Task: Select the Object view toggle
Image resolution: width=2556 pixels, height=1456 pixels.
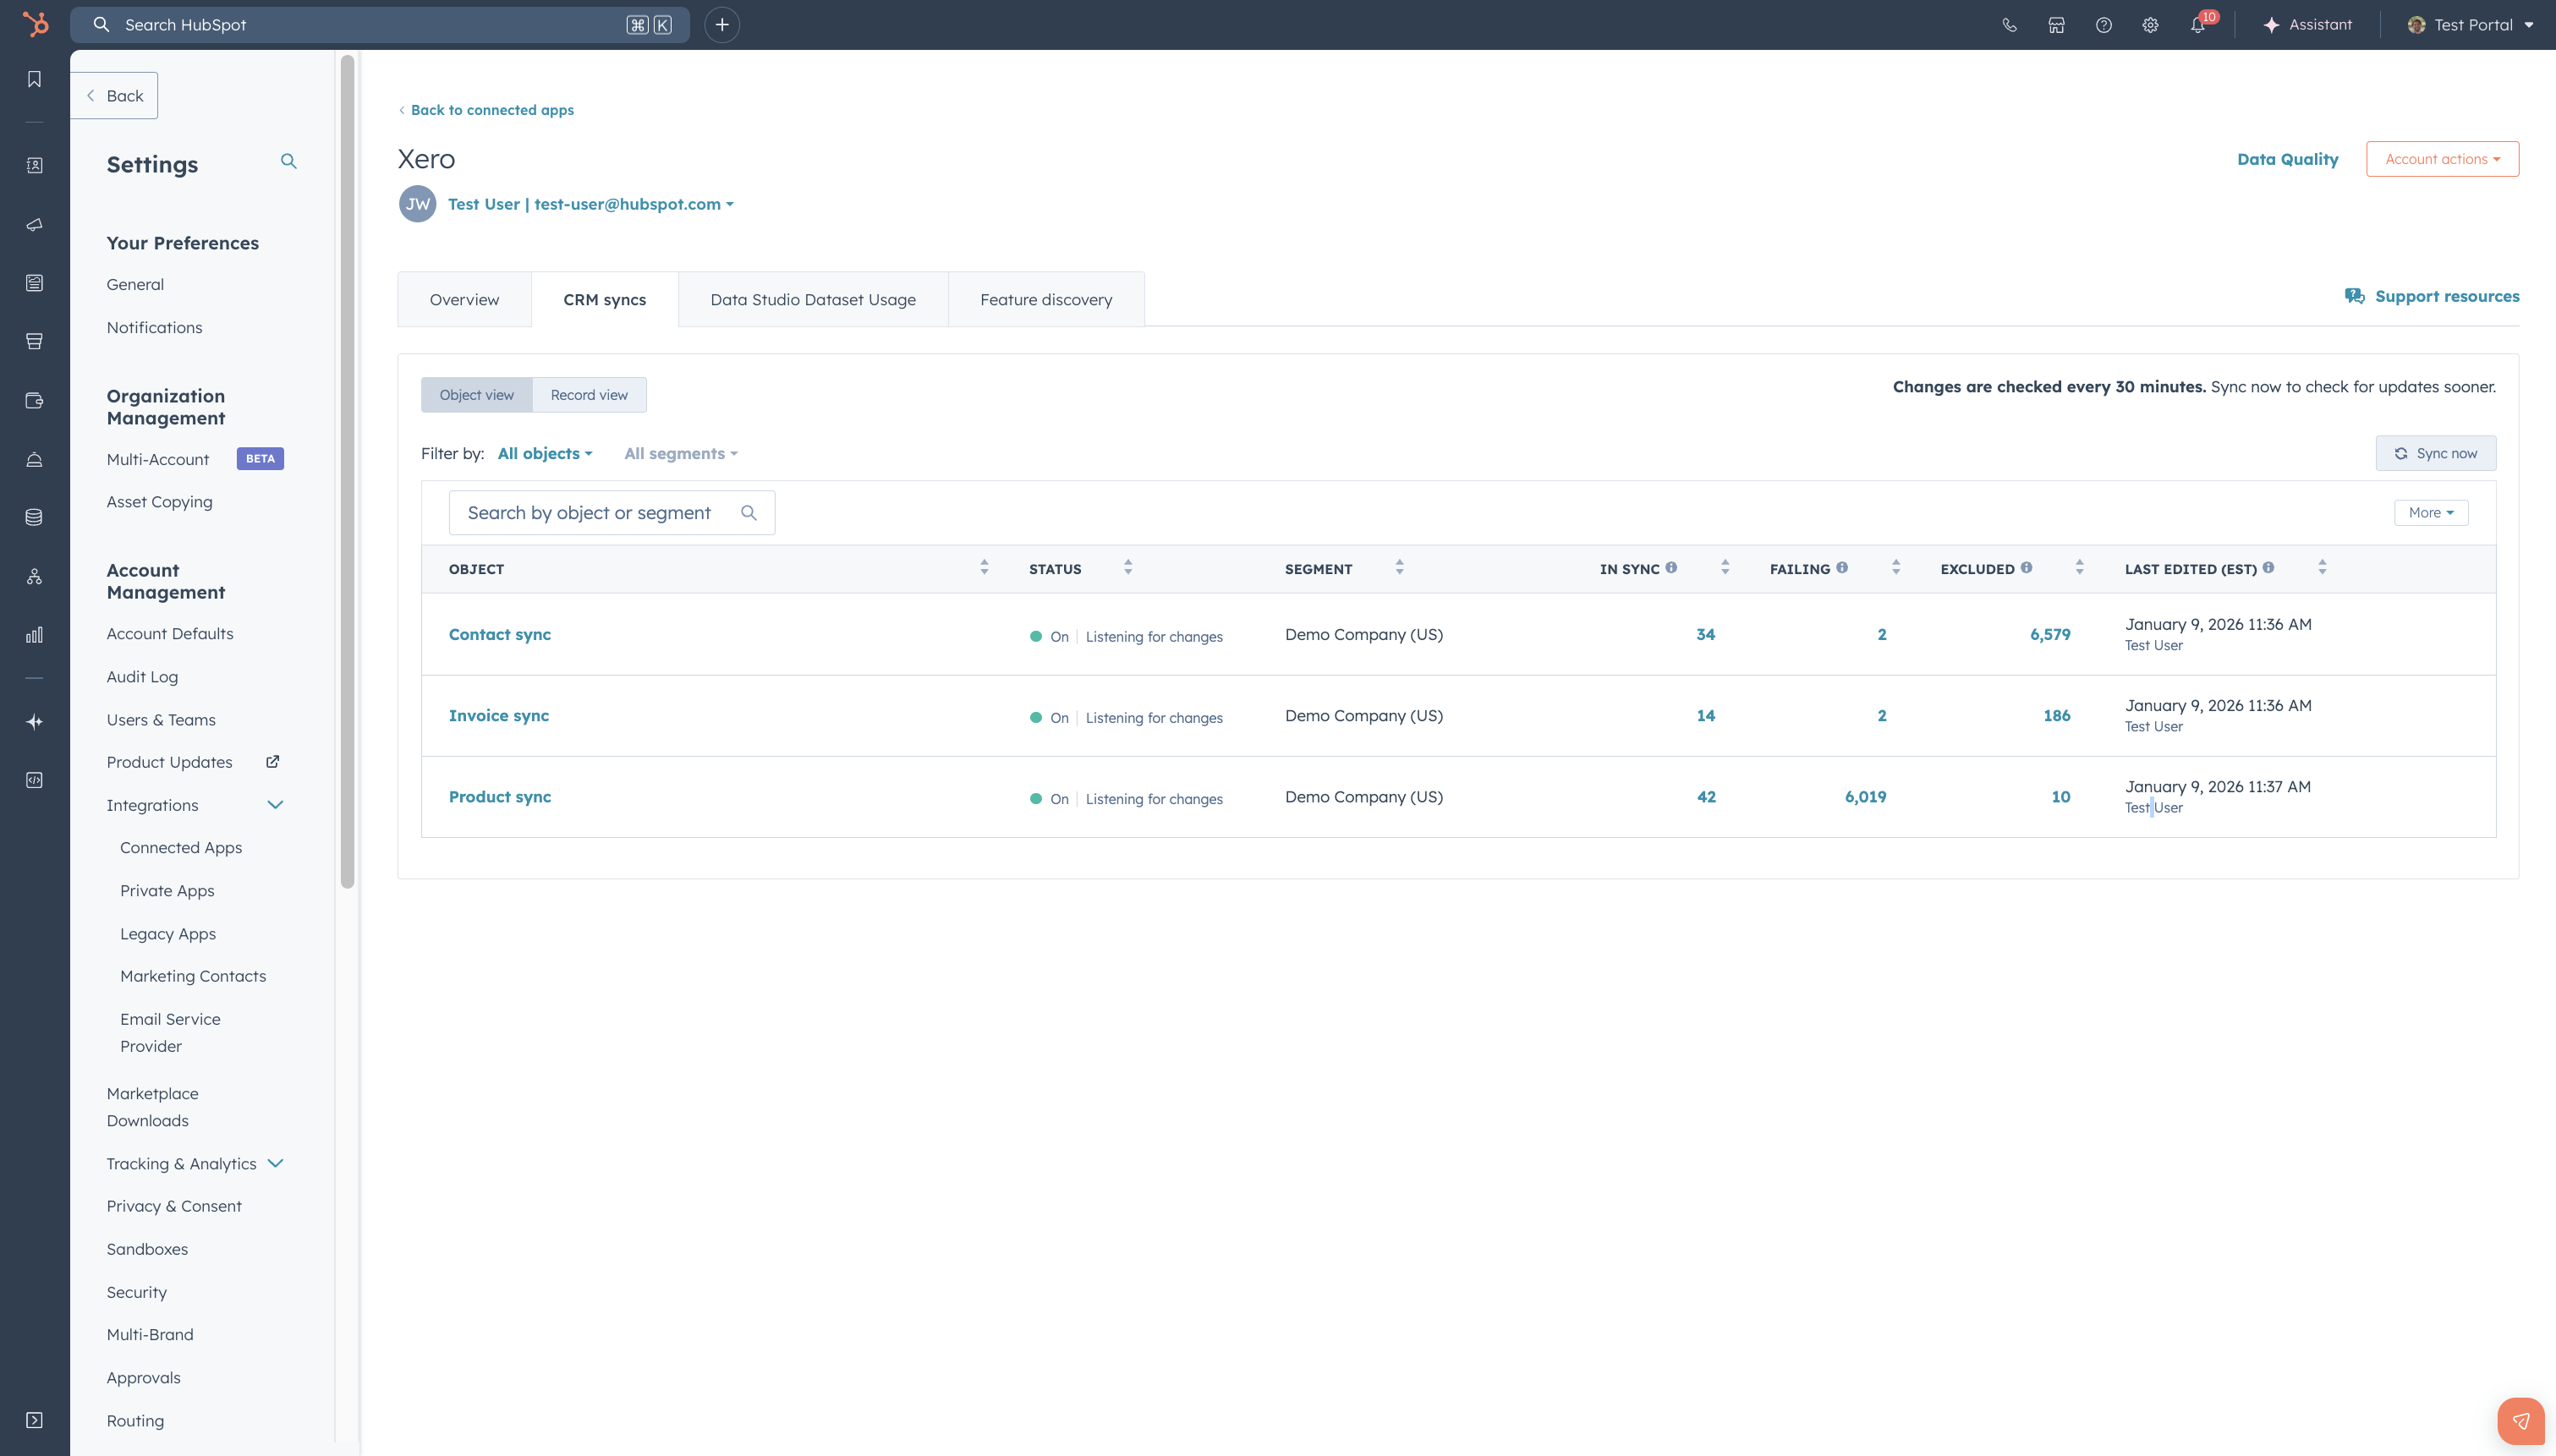Action: (x=477, y=394)
